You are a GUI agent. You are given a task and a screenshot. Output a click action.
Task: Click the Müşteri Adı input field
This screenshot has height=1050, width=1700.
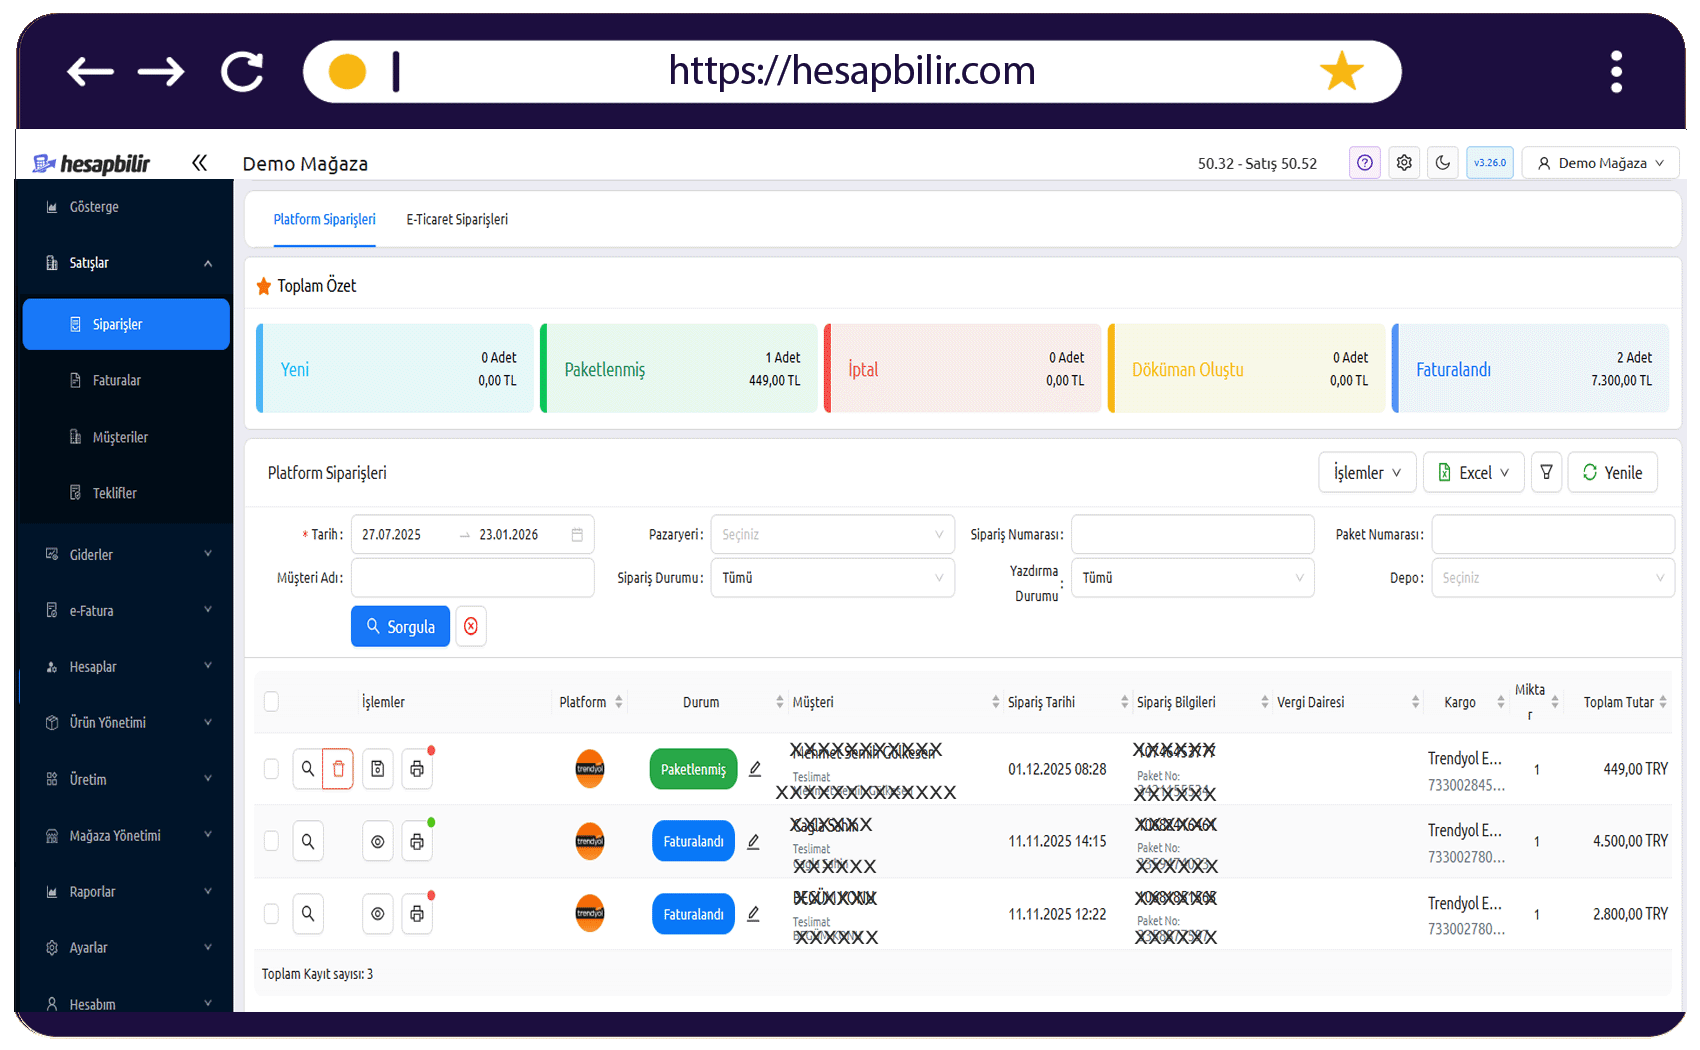(x=472, y=577)
